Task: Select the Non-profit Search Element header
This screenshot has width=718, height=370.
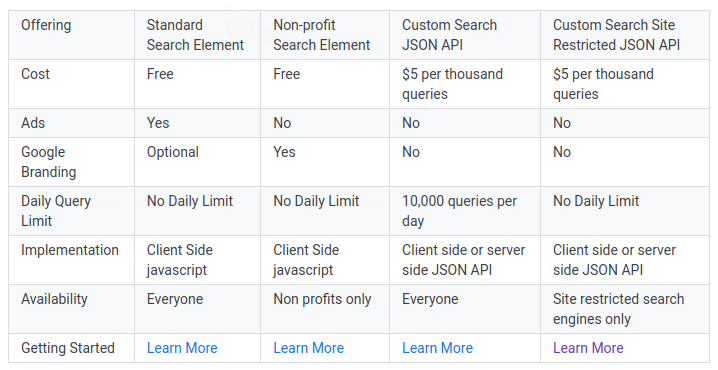Action: pyautogui.click(x=325, y=35)
